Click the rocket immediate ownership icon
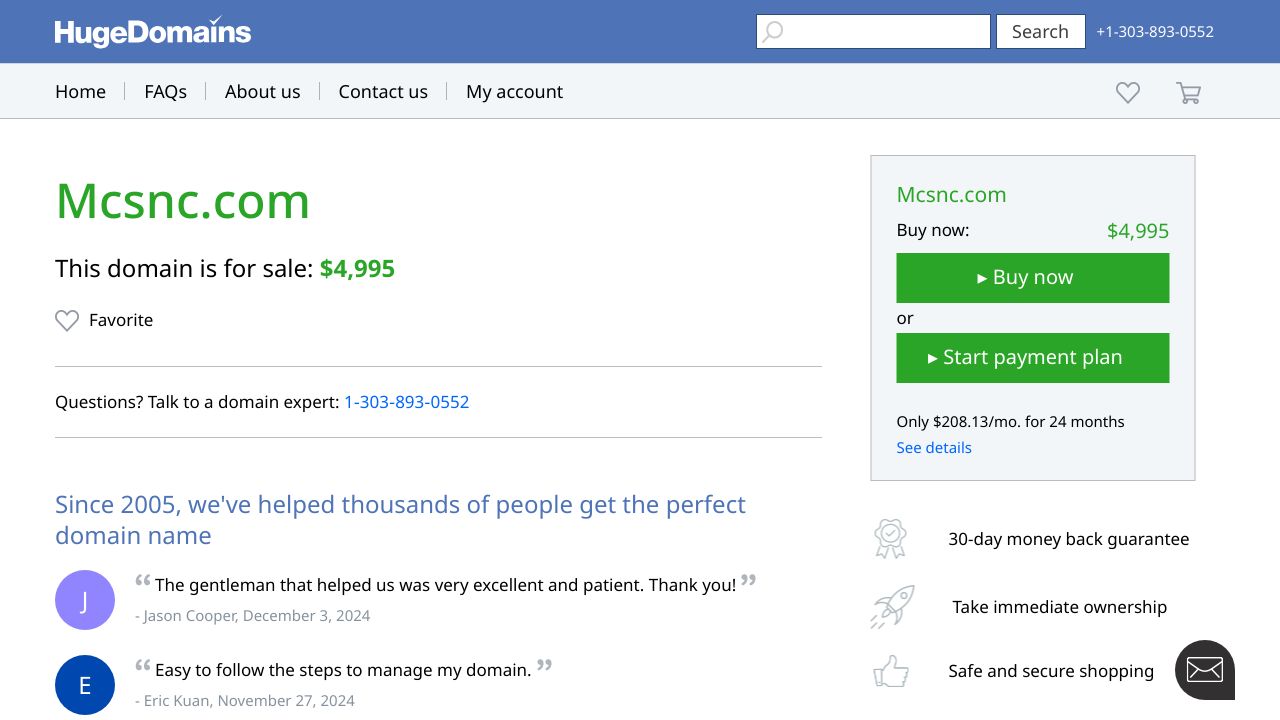 [x=891, y=607]
